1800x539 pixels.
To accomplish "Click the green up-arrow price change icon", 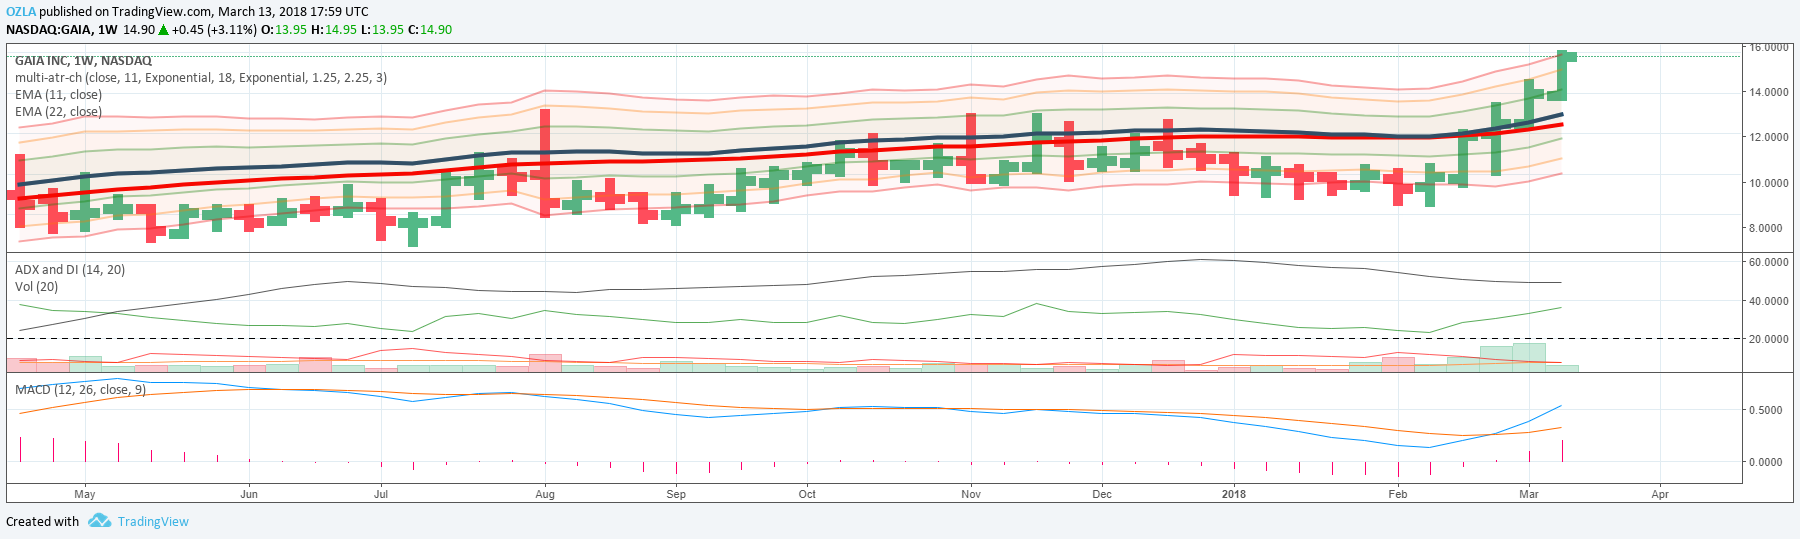I will [163, 30].
